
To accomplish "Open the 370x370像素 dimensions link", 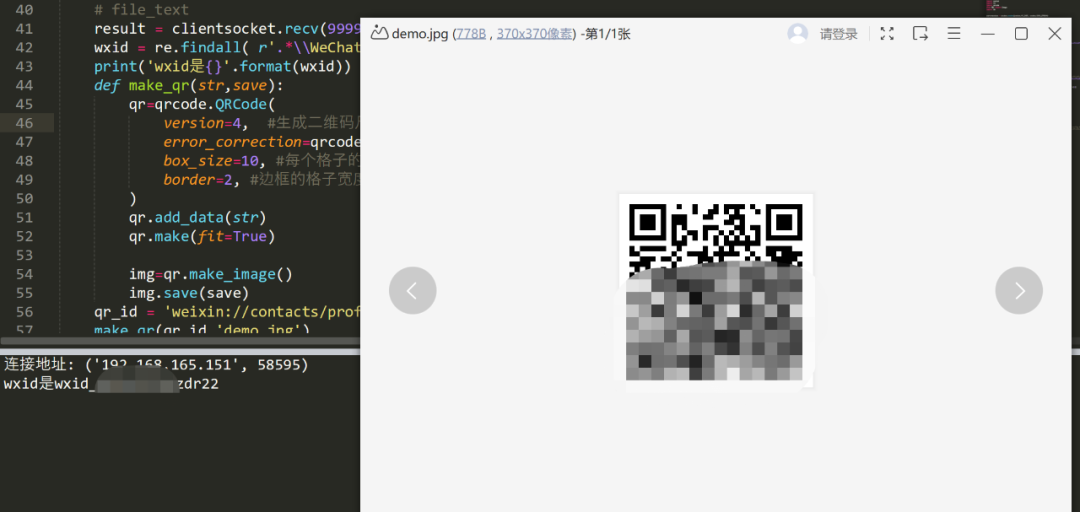I will tap(534, 34).
